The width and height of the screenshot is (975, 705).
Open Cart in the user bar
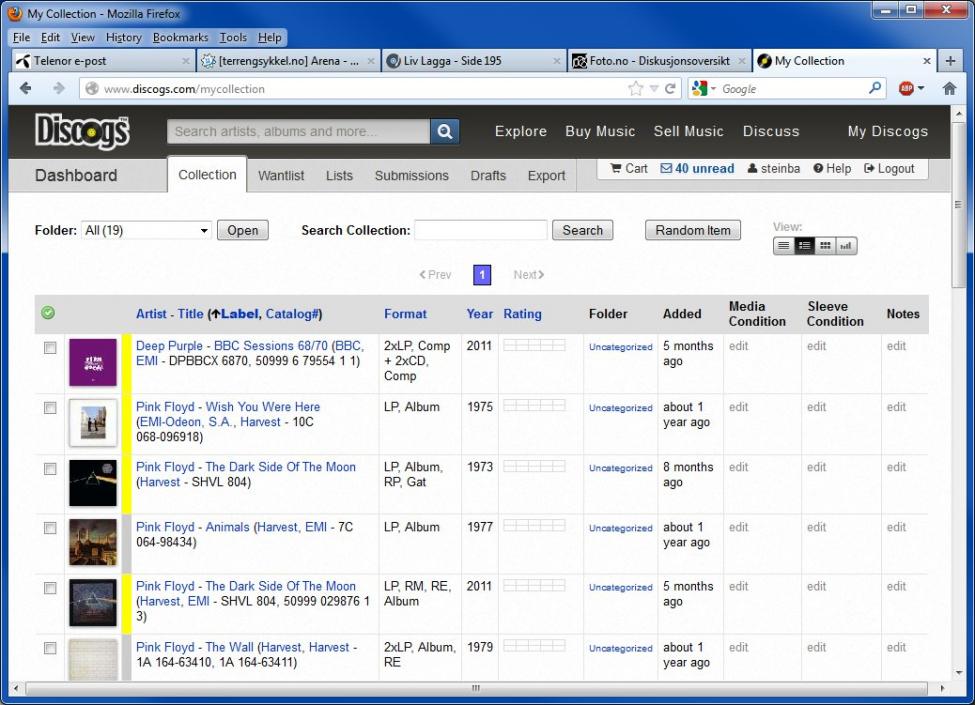tap(629, 168)
